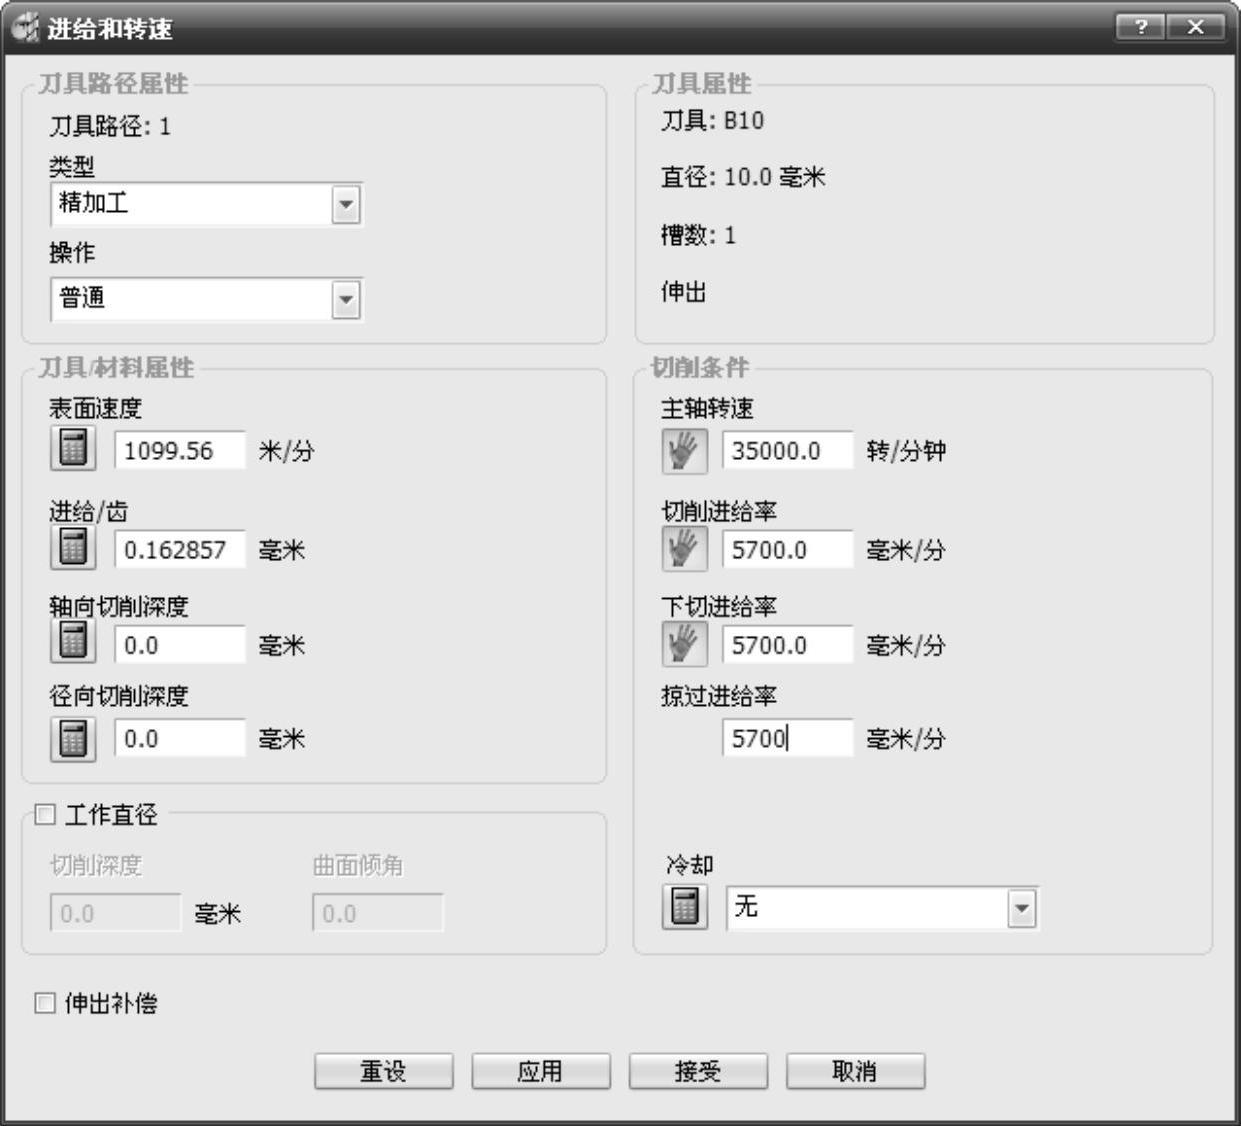The height and width of the screenshot is (1126, 1241).
Task: Click the 伸出 label in 刀具属性
Action: click(x=684, y=292)
